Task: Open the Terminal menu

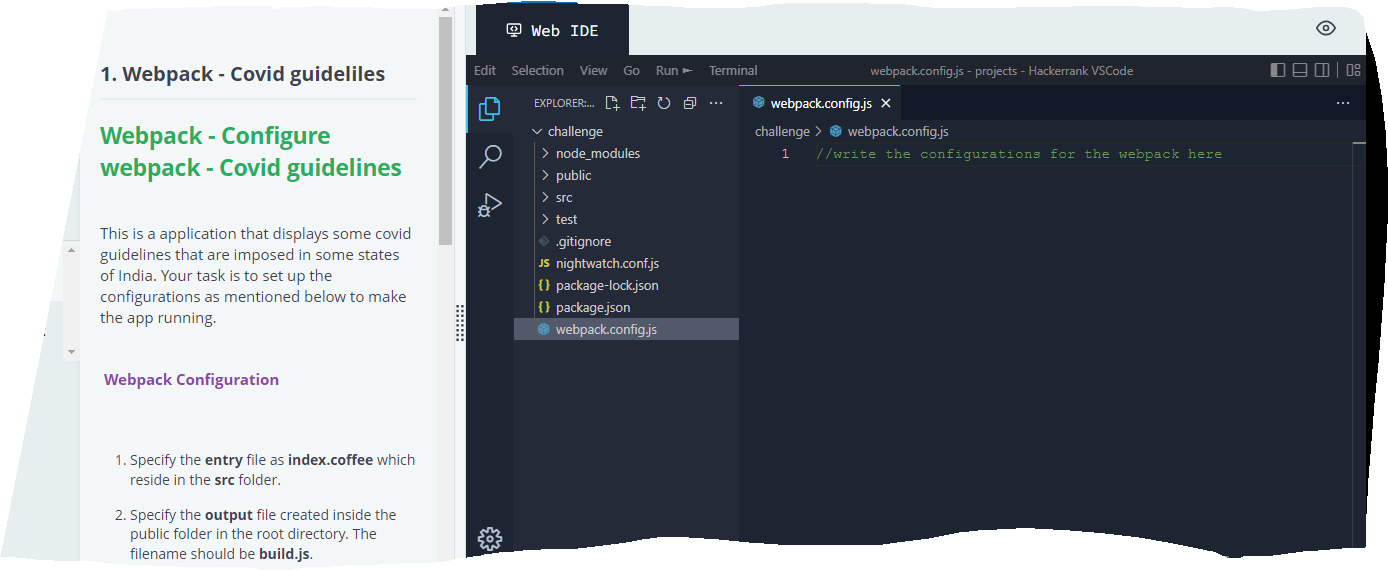Action: tap(733, 70)
